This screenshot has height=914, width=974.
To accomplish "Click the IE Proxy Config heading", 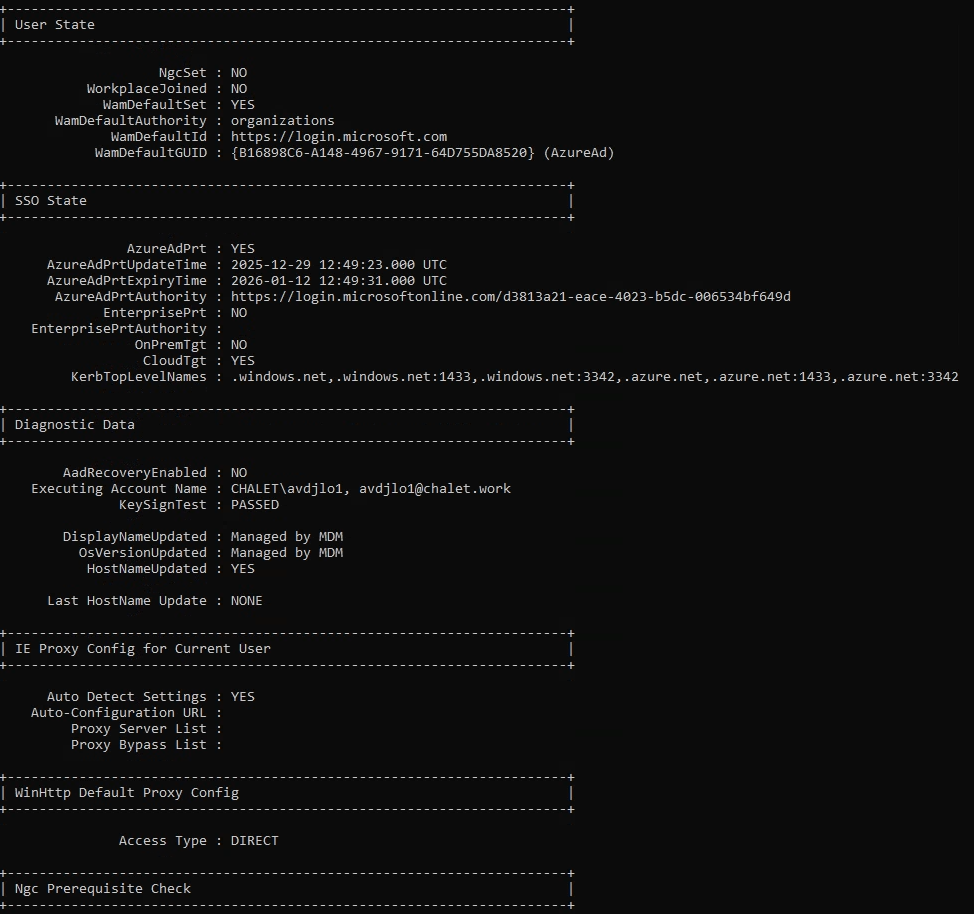I will point(143,649).
